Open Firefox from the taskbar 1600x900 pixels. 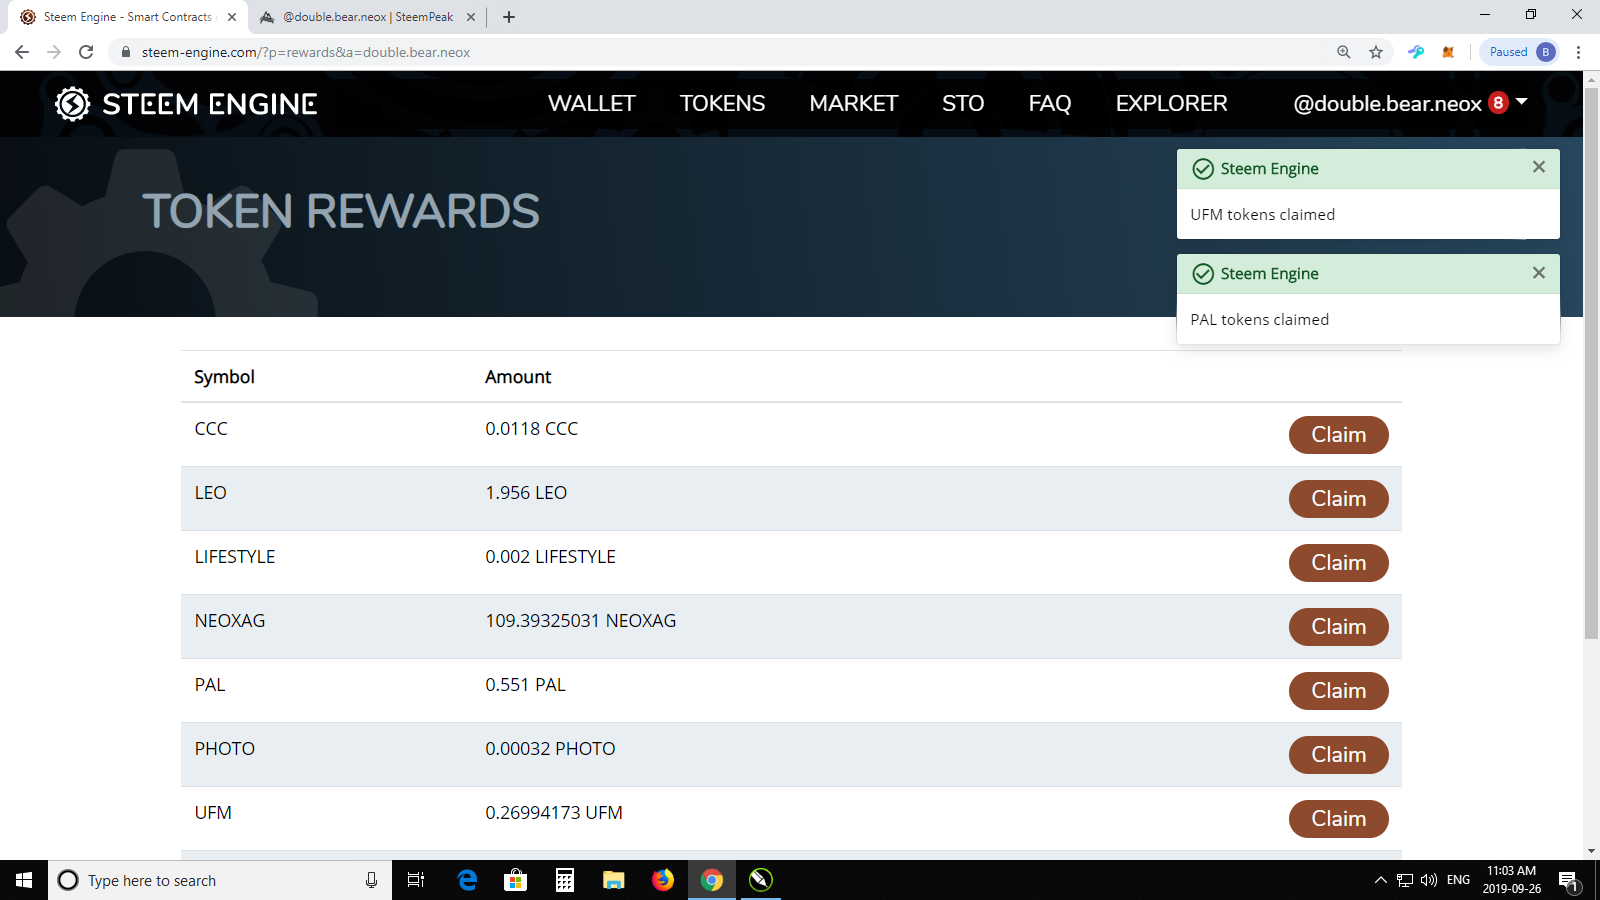click(x=663, y=880)
